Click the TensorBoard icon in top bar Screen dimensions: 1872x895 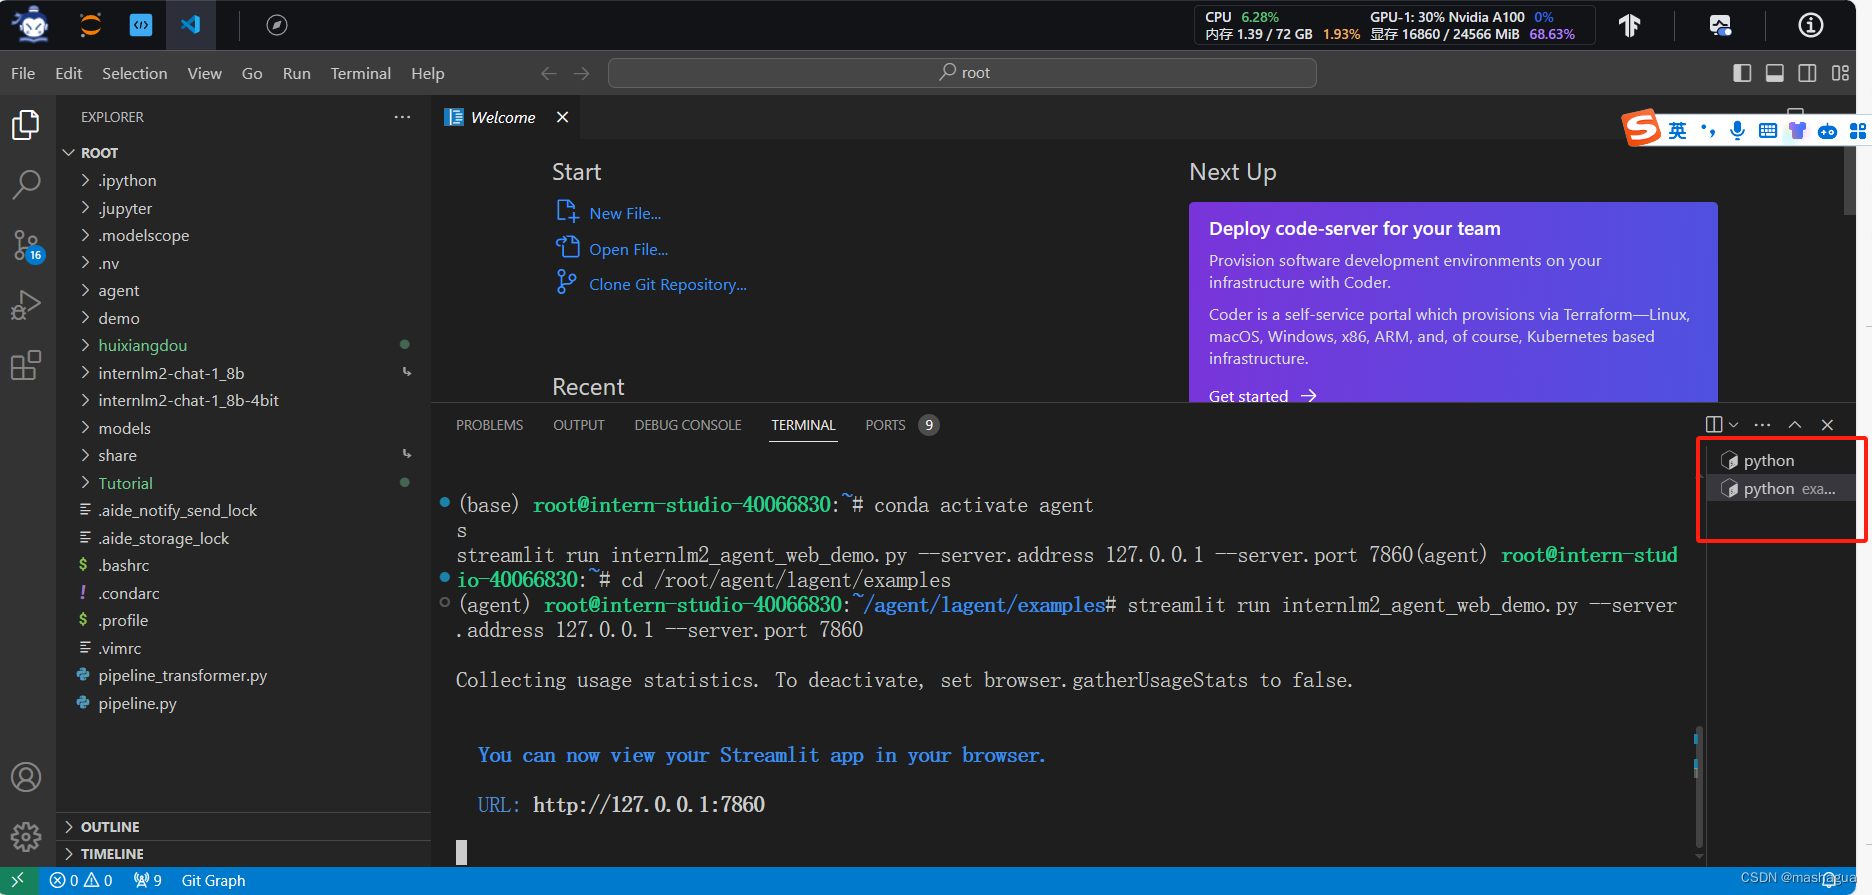[1630, 25]
